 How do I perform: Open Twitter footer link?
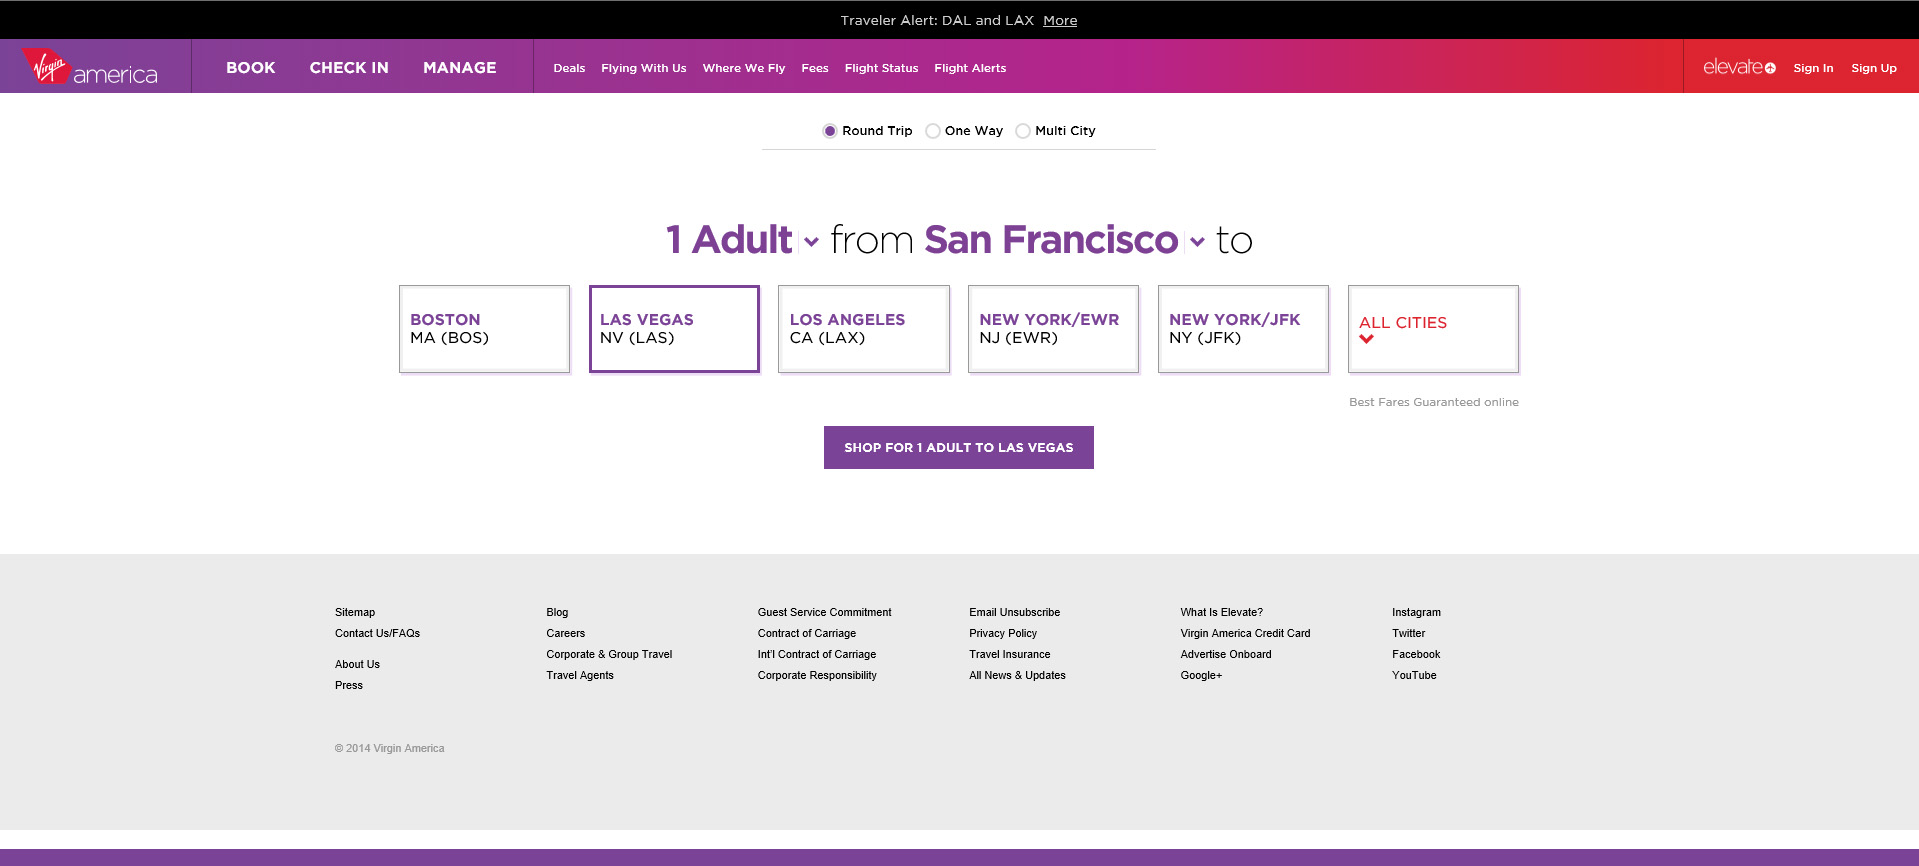(x=1408, y=633)
